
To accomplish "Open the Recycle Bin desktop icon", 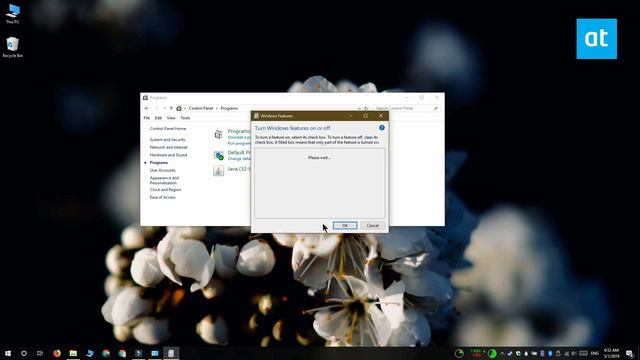I will click(12, 47).
